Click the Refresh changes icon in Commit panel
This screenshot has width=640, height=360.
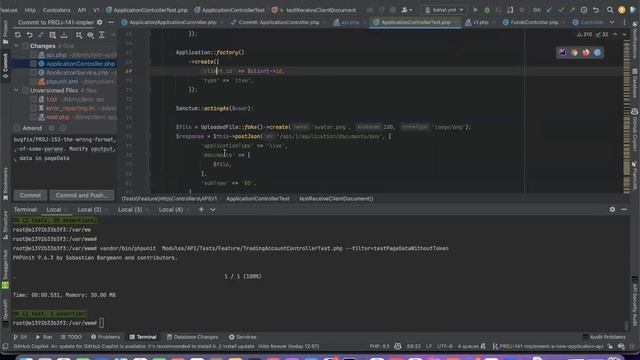18,35
